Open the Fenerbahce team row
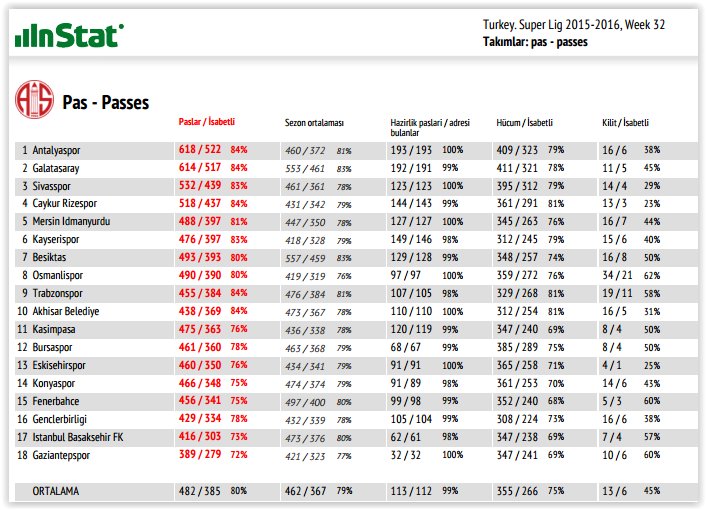Image resolution: width=706 pixels, height=510 pixels. pyautogui.click(x=58, y=400)
